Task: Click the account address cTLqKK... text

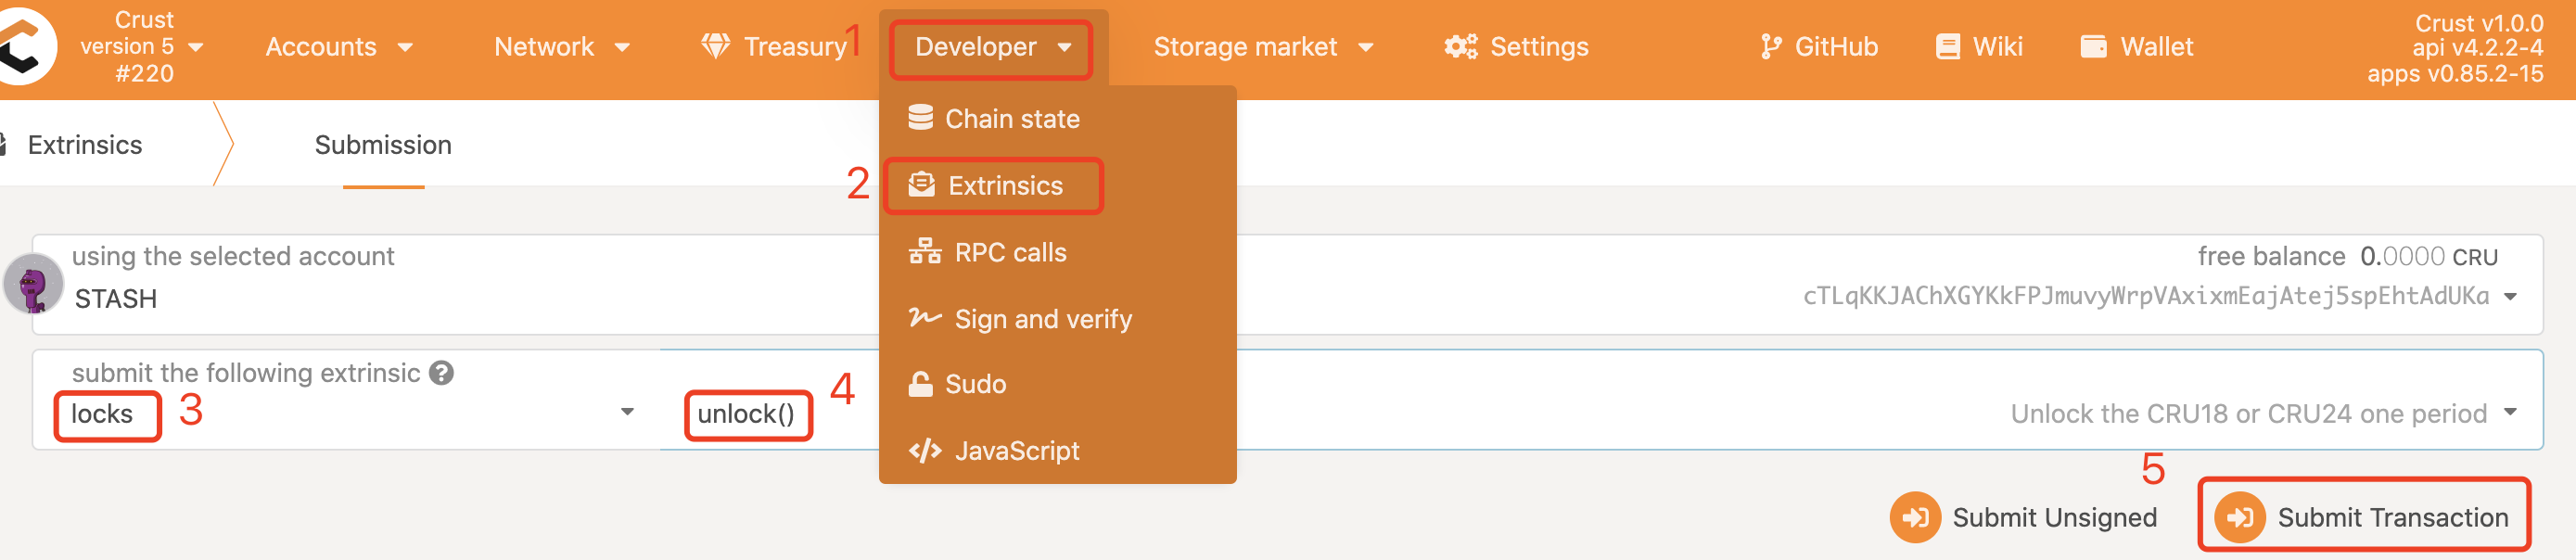Action: pos(2146,296)
